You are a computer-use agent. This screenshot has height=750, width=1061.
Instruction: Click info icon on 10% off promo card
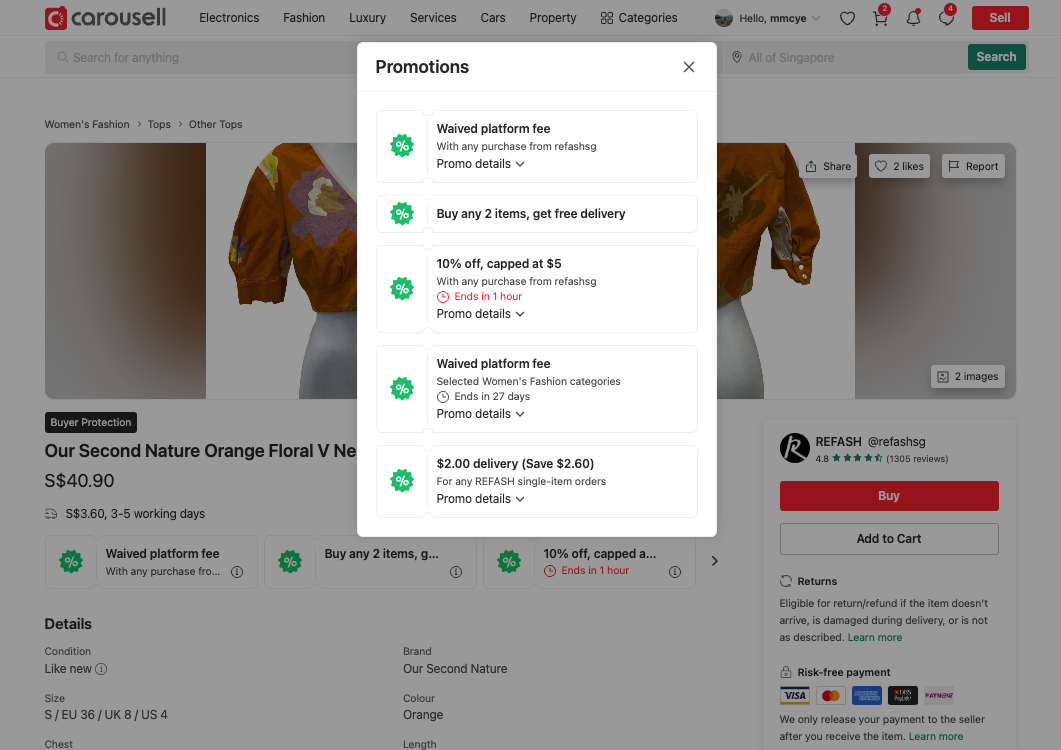tap(675, 572)
